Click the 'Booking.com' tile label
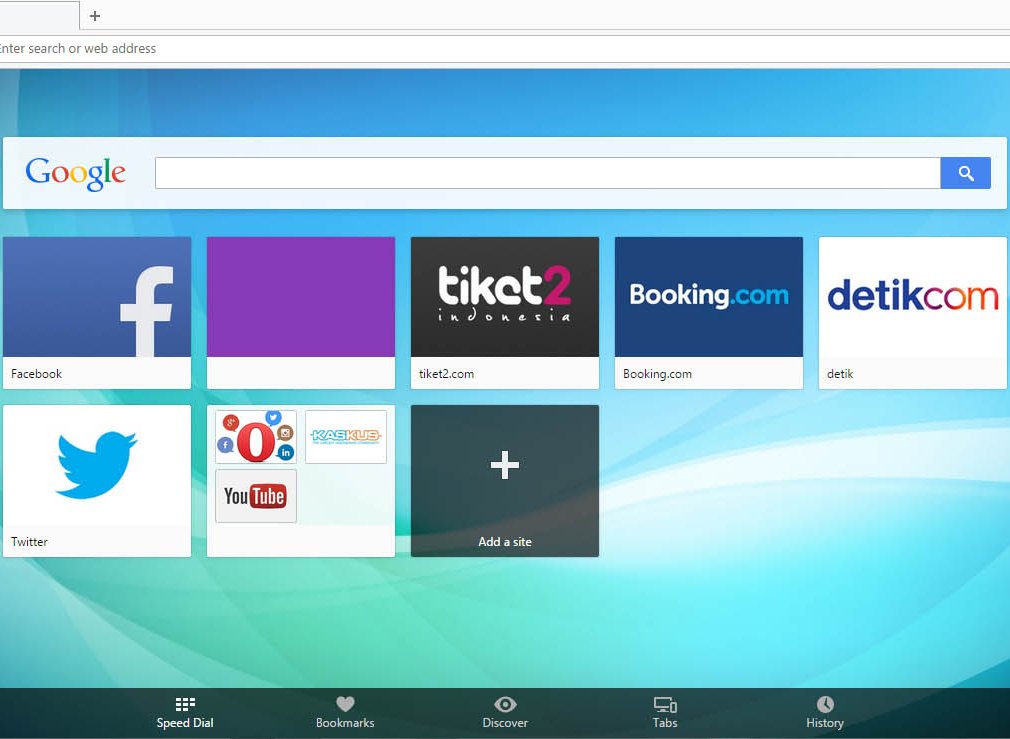The height and width of the screenshot is (739, 1010). point(657,374)
